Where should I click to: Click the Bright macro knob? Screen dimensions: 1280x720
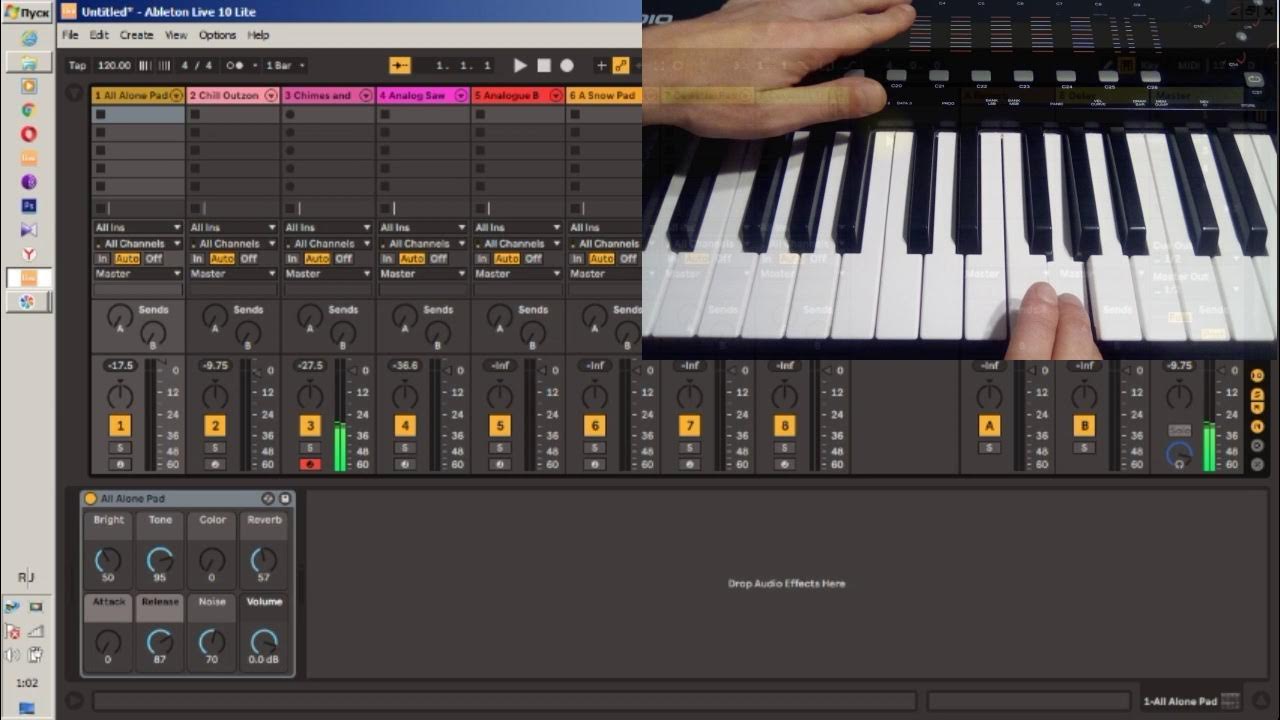[108, 560]
